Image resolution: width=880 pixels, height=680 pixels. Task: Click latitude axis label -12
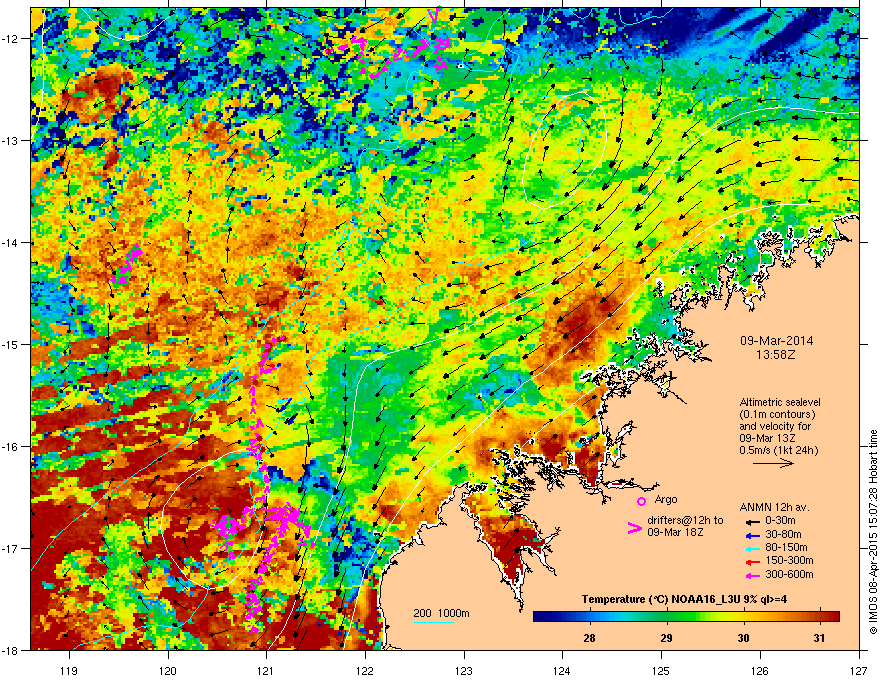pyautogui.click(x=11, y=38)
